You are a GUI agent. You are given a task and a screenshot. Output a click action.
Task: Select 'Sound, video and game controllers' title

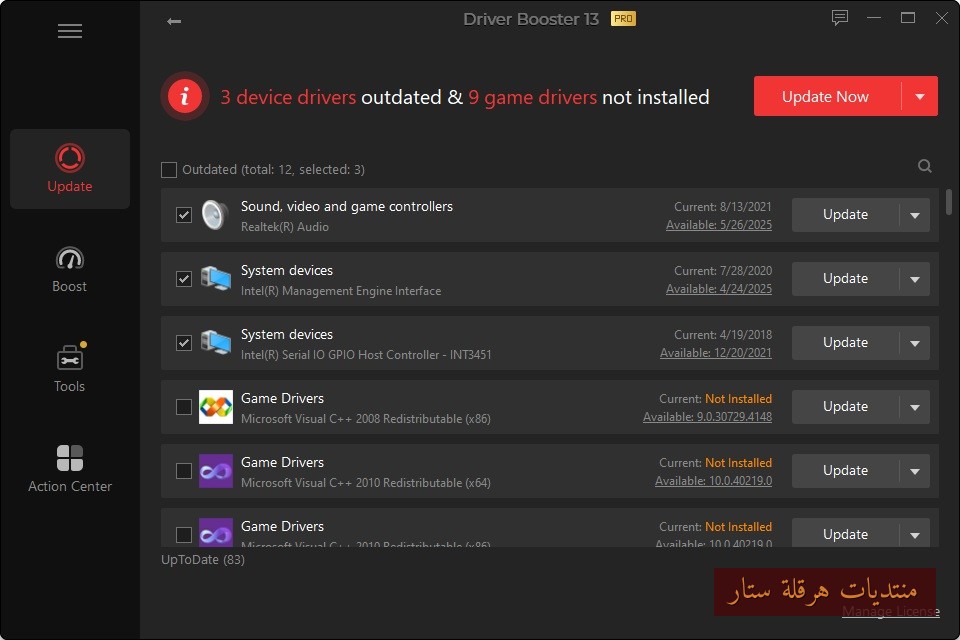[x=347, y=206]
